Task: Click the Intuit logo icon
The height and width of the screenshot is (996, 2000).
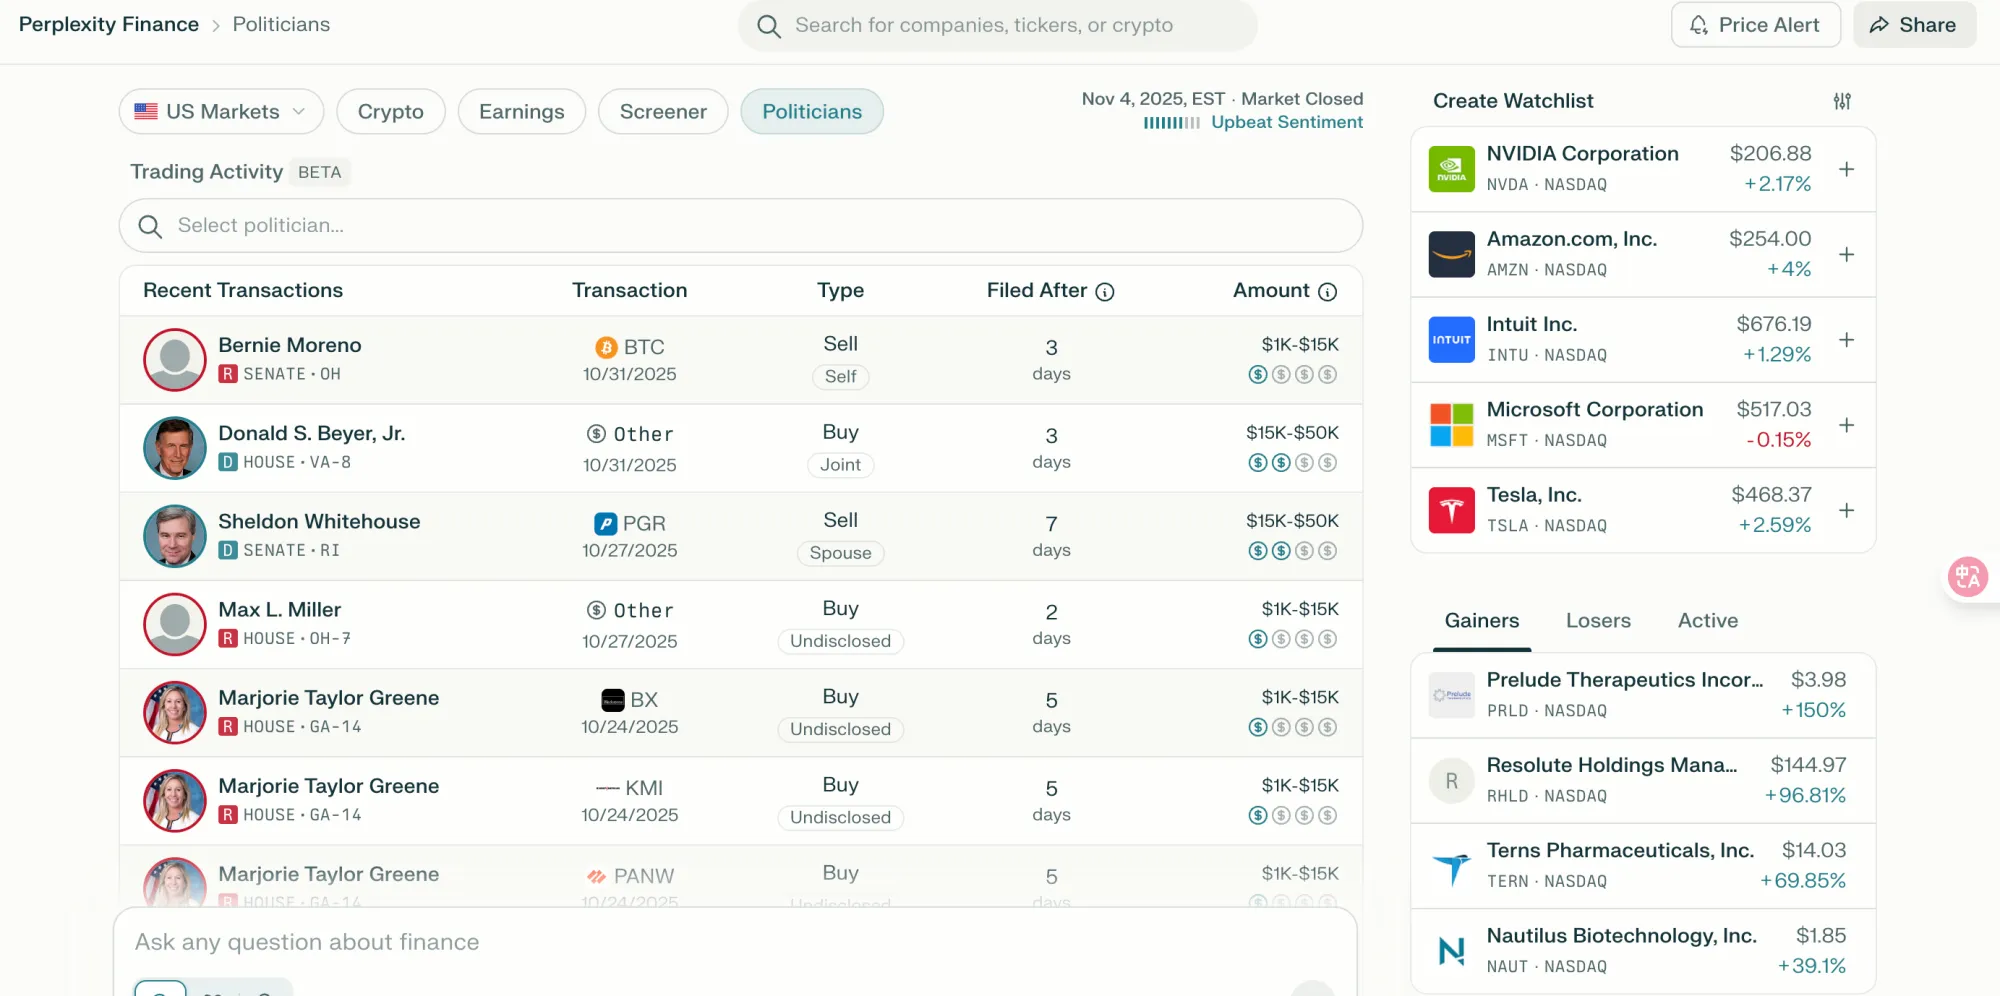Action: (x=1451, y=340)
